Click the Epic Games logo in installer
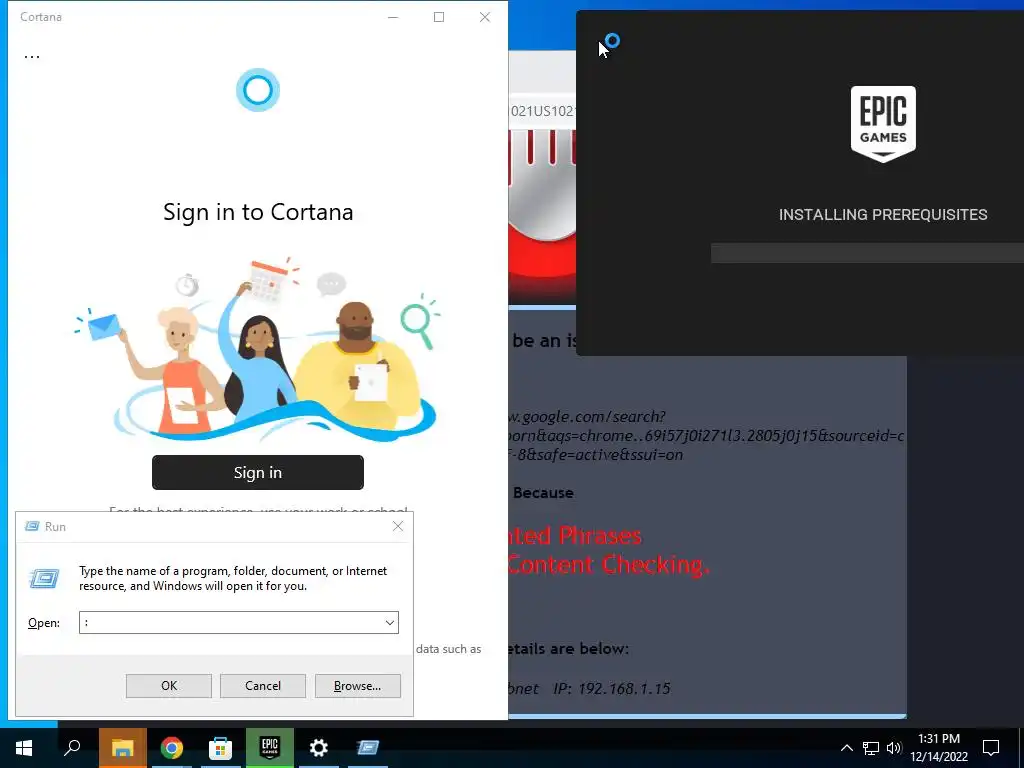1024x768 pixels. pyautogui.click(x=883, y=124)
